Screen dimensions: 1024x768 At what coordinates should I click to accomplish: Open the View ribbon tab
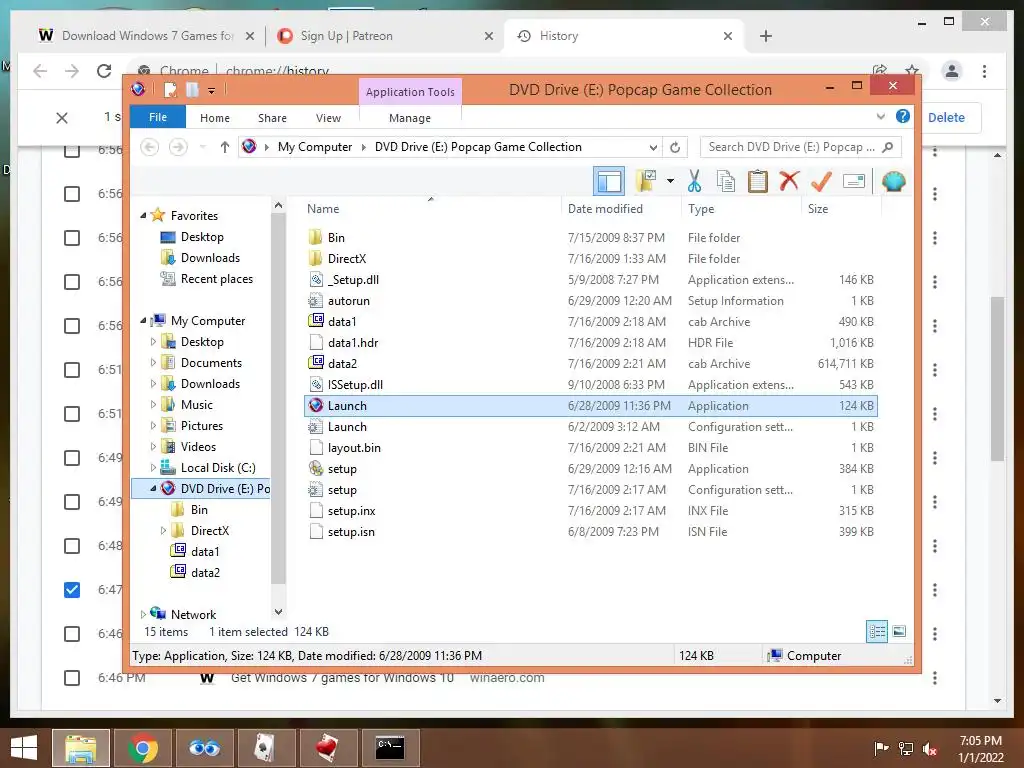pyautogui.click(x=328, y=118)
